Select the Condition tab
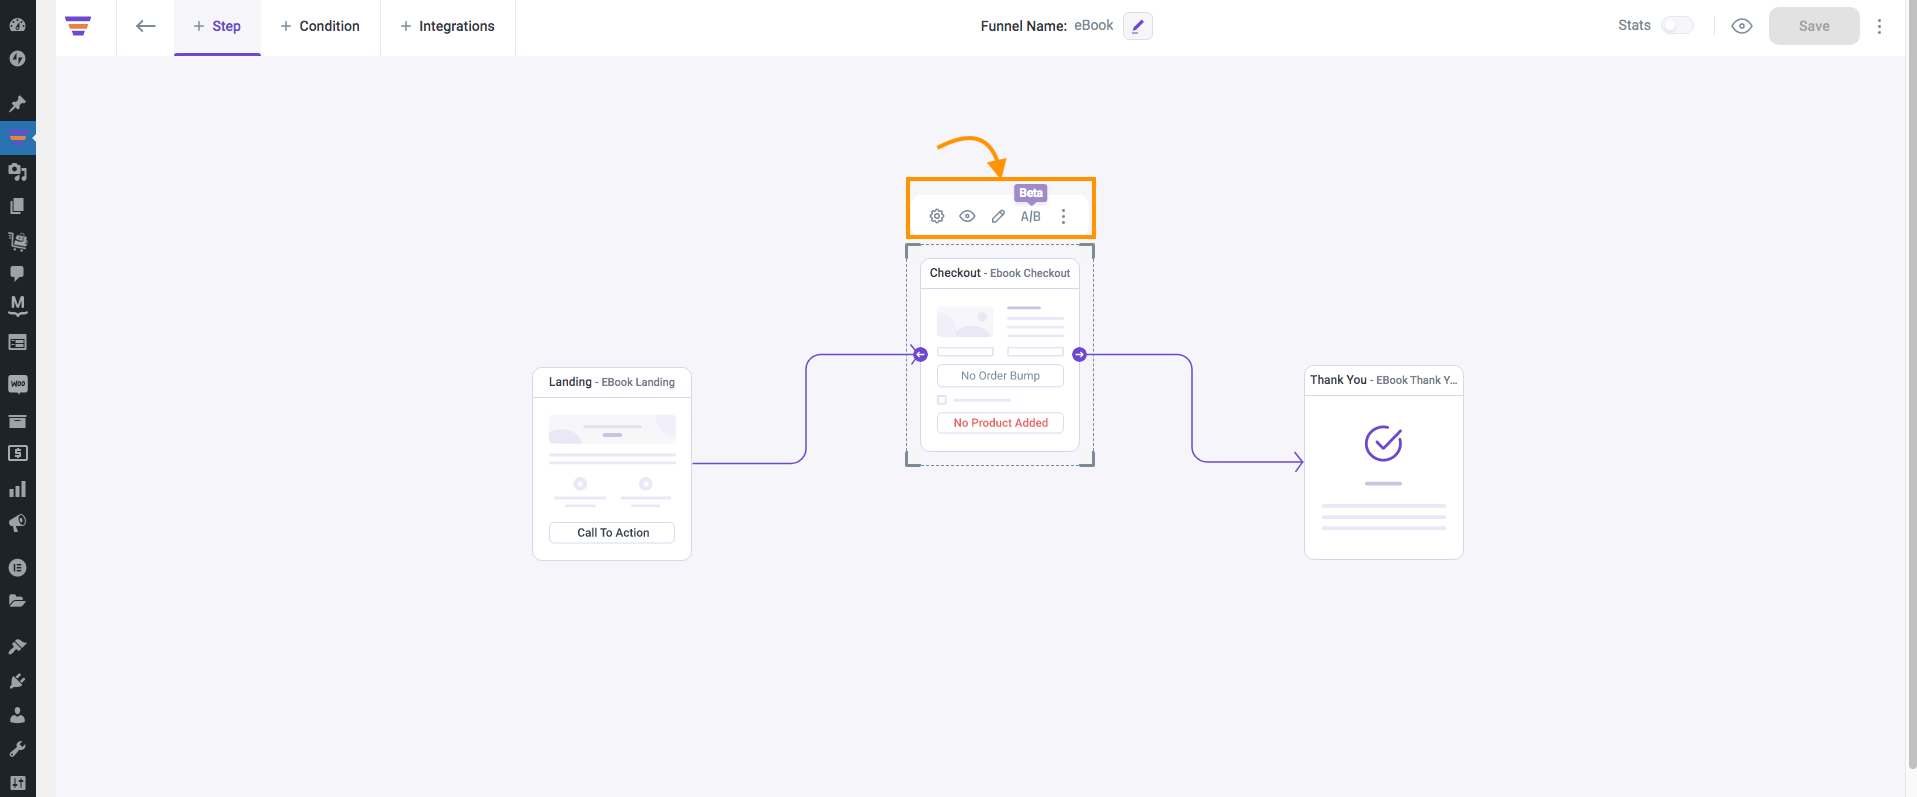 [x=320, y=26]
